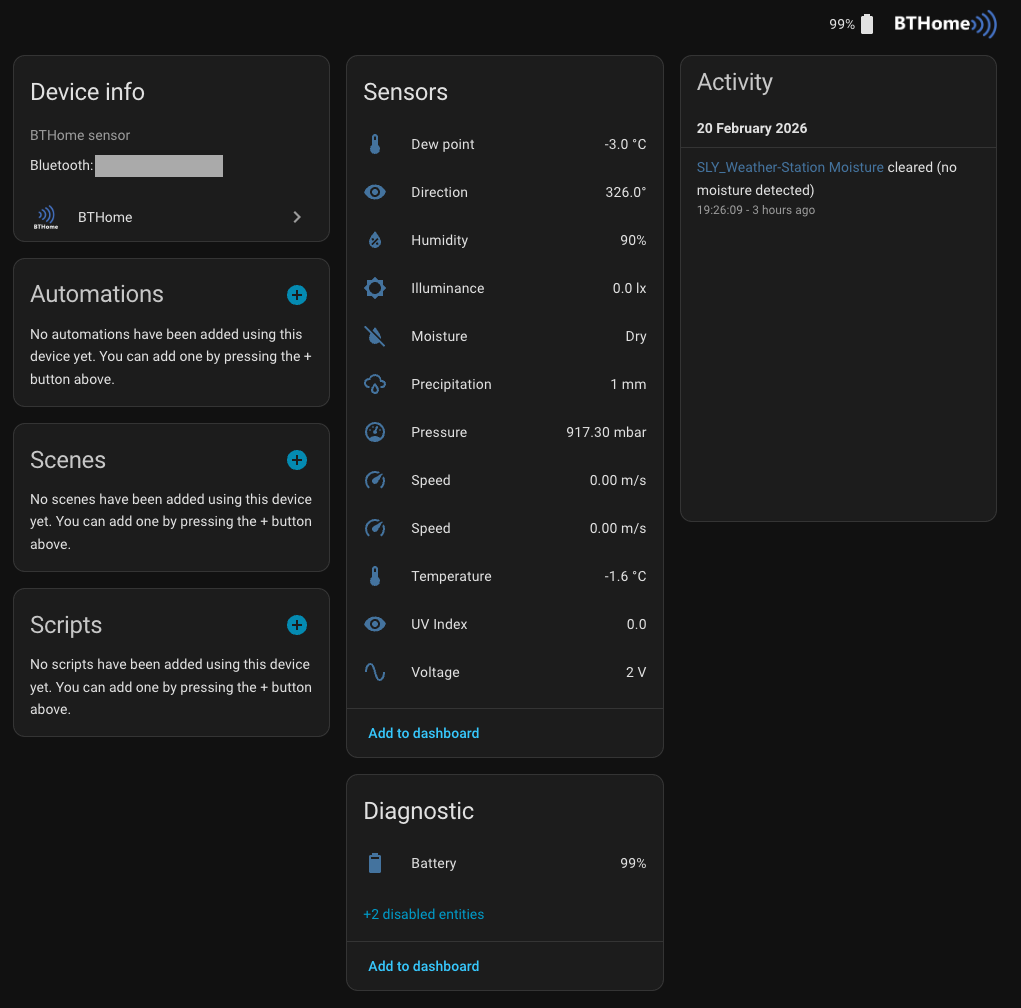The height and width of the screenshot is (1008, 1021).
Task: Click the Battery diagnostic icon
Action: click(375, 863)
